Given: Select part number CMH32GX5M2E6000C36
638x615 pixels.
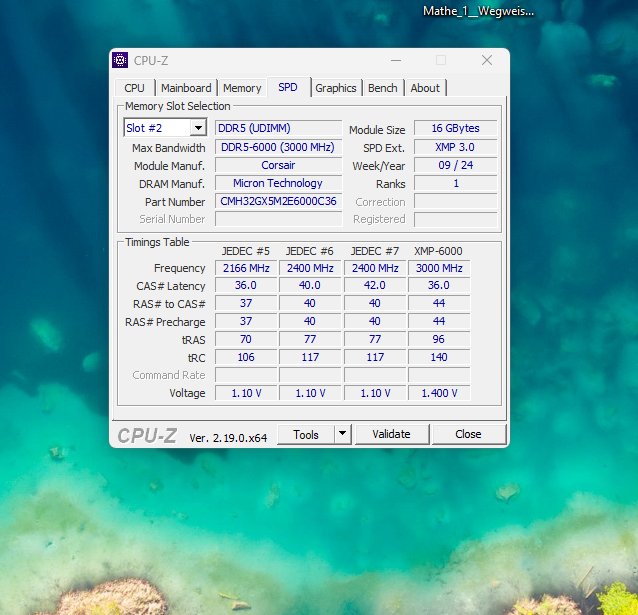Looking at the screenshot, I should [278, 201].
